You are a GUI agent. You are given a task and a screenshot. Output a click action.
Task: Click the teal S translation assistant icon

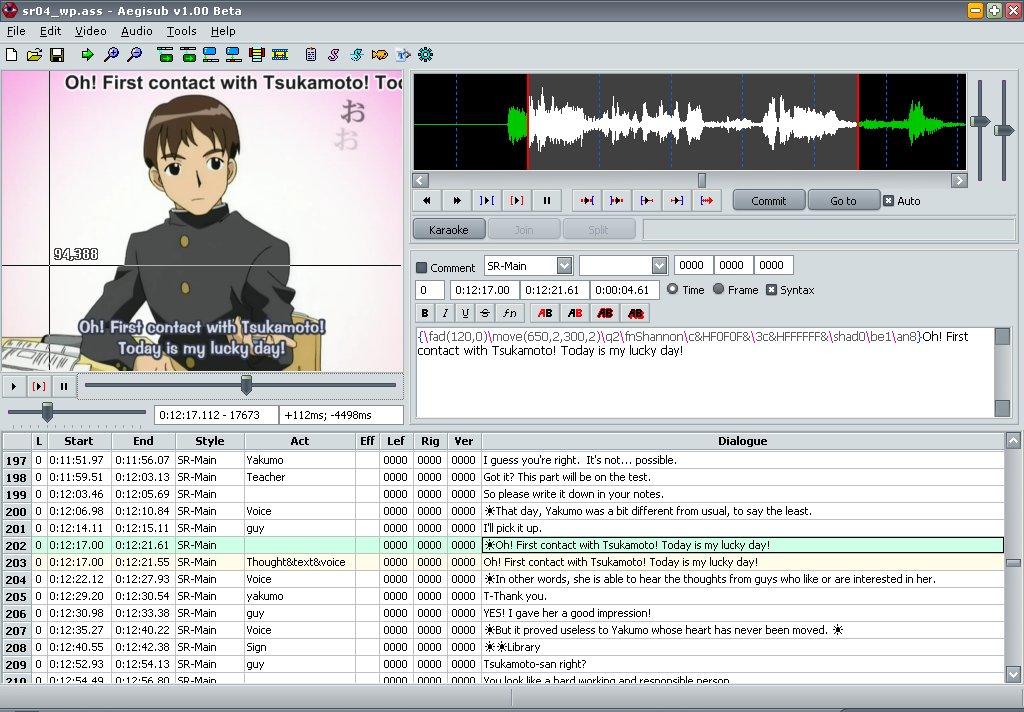click(x=357, y=55)
